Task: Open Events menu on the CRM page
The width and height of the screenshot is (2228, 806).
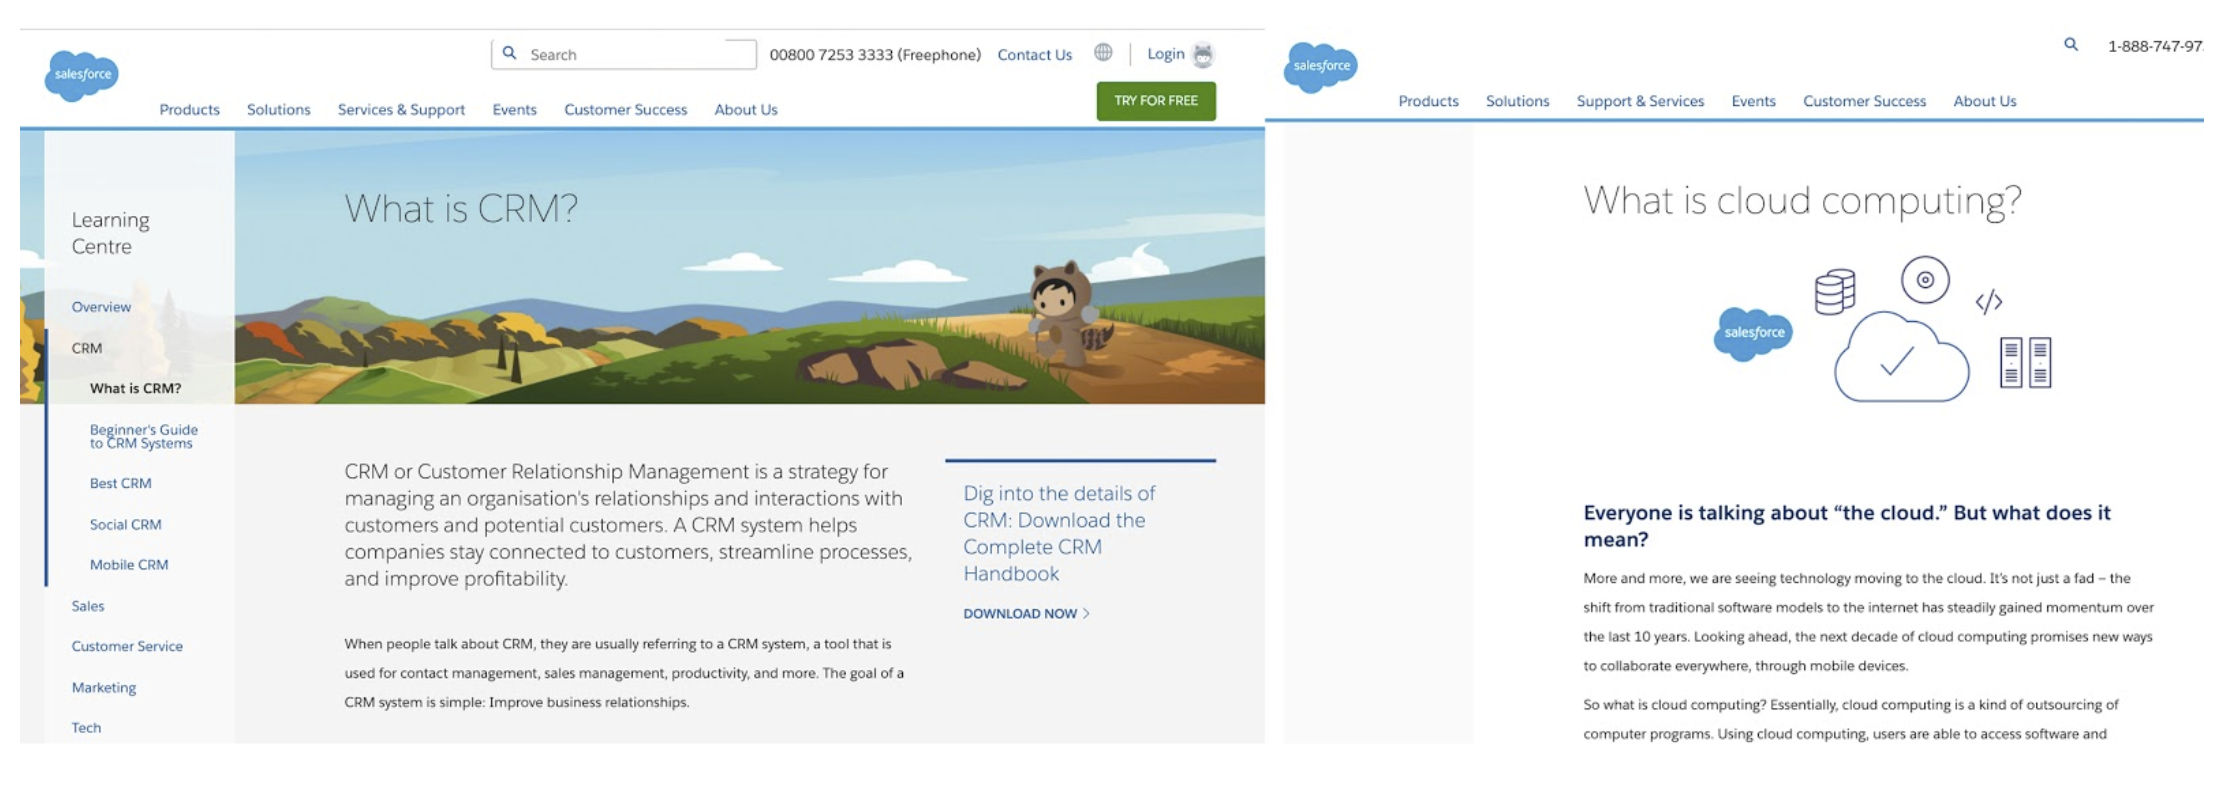Action: (x=515, y=110)
